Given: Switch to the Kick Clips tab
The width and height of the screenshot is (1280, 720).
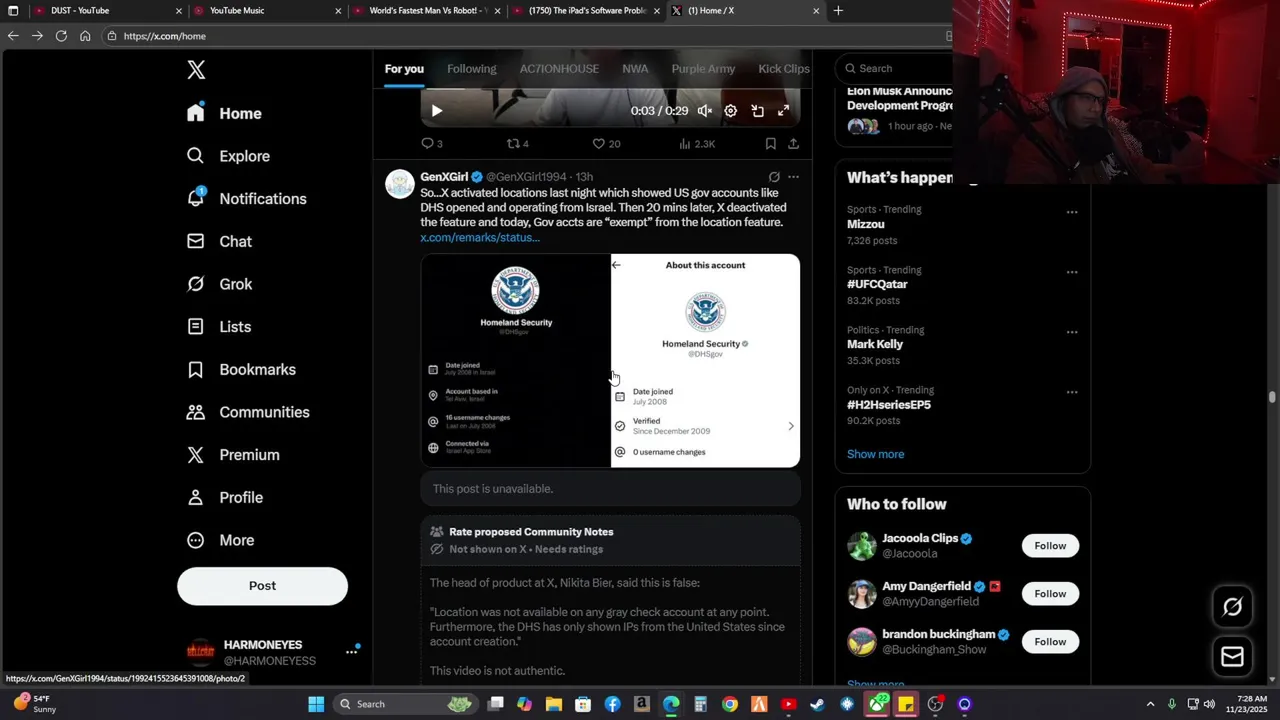Looking at the screenshot, I should tap(784, 69).
